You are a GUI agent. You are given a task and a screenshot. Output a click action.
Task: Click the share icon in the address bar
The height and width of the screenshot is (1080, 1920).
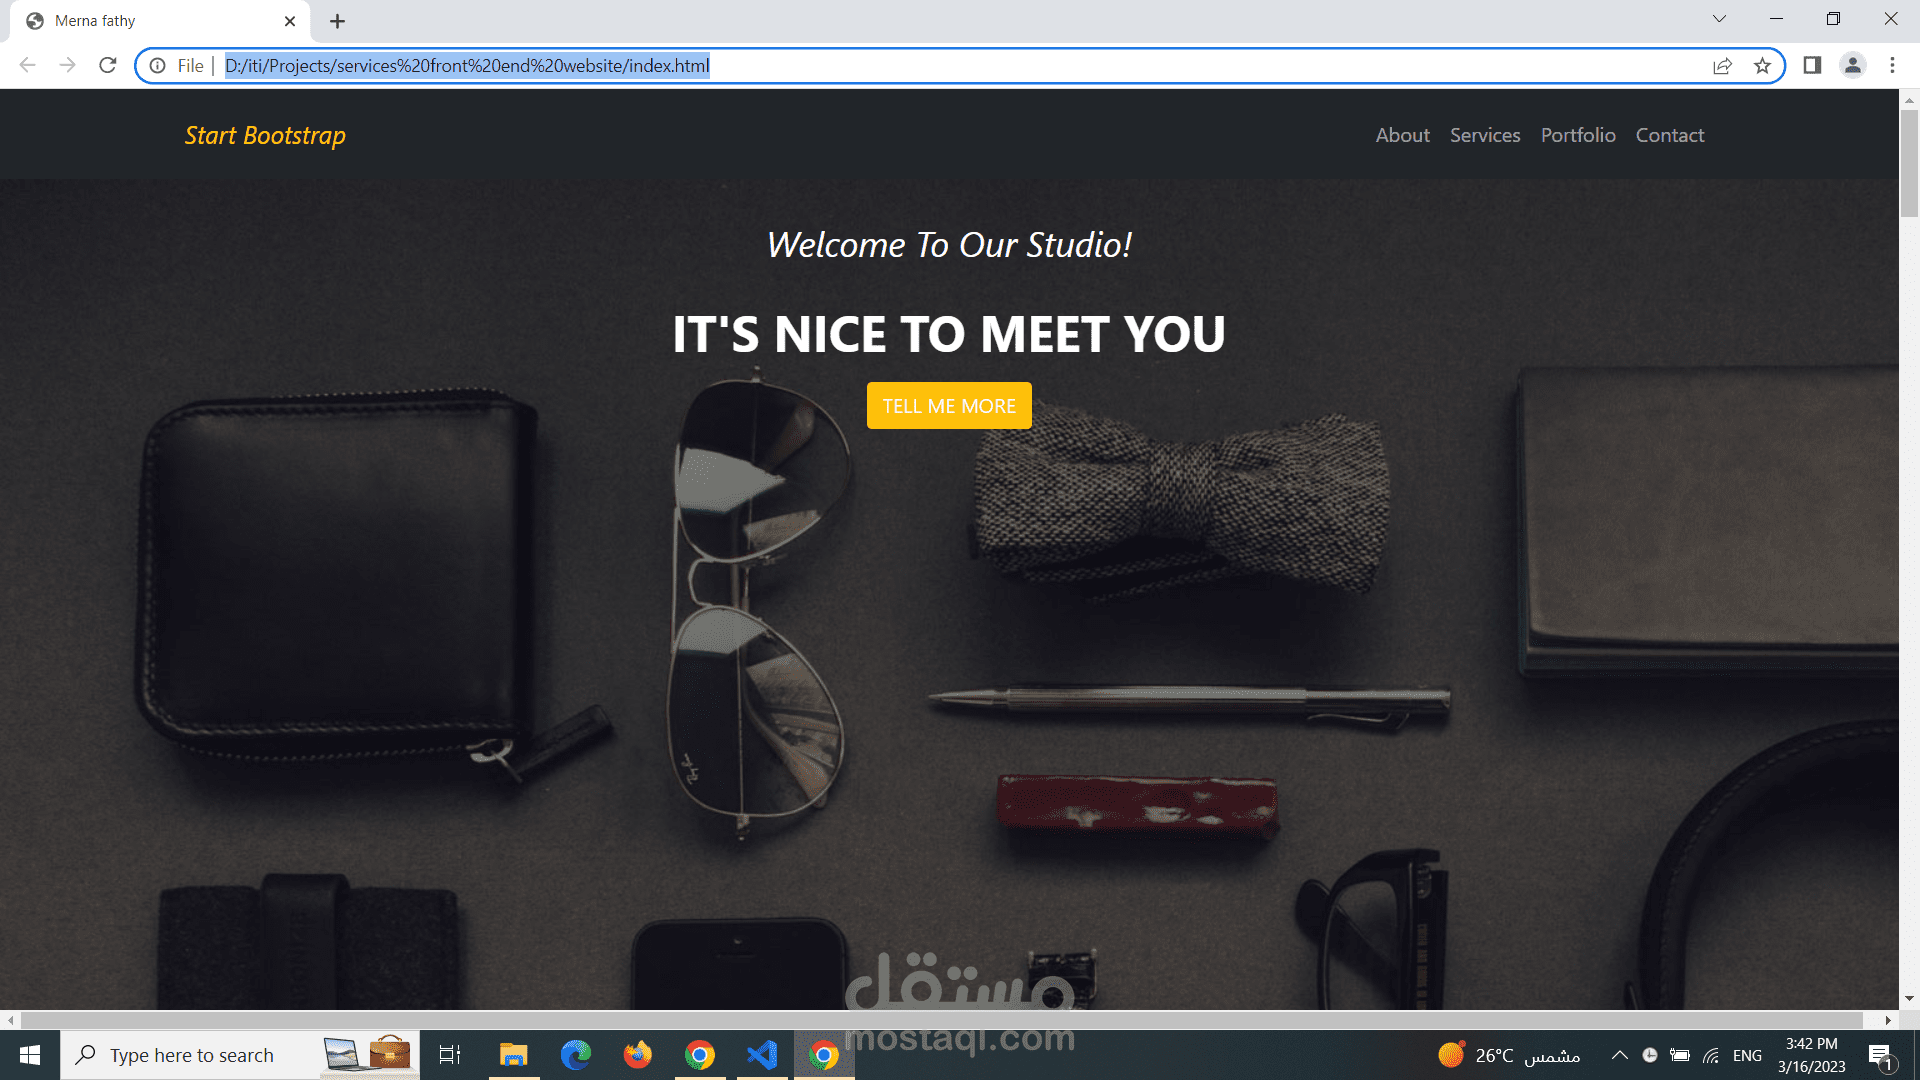coord(1722,65)
